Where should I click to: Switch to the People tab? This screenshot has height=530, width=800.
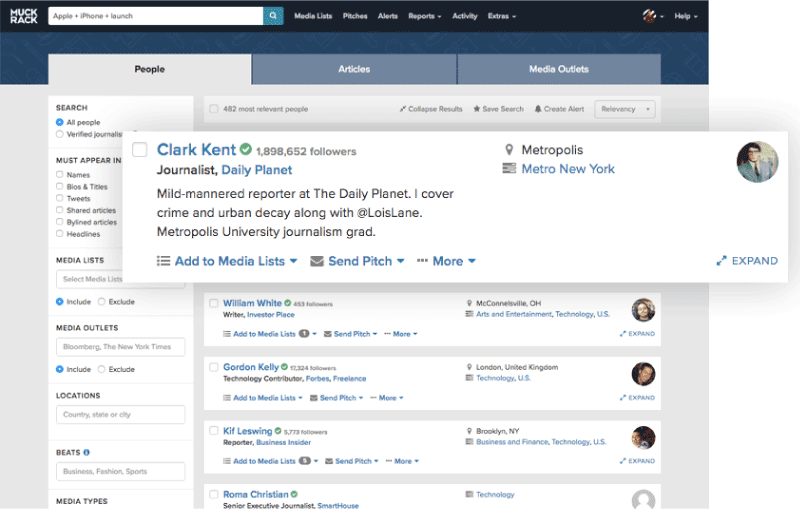point(150,69)
